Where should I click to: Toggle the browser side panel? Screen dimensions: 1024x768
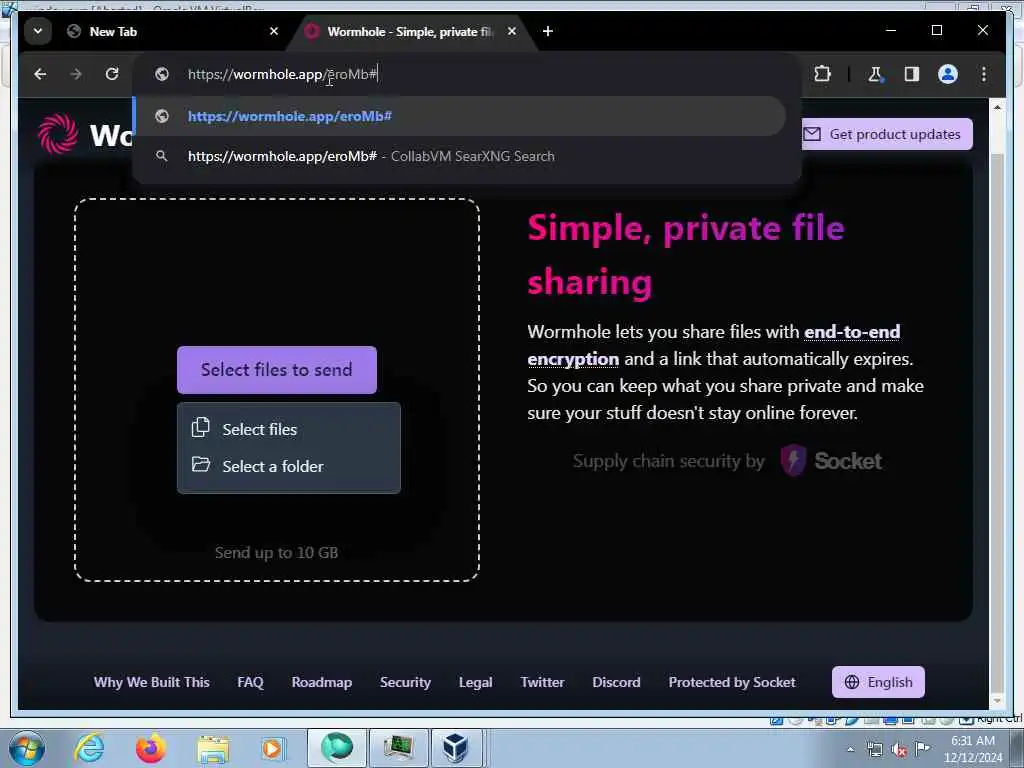coord(912,74)
